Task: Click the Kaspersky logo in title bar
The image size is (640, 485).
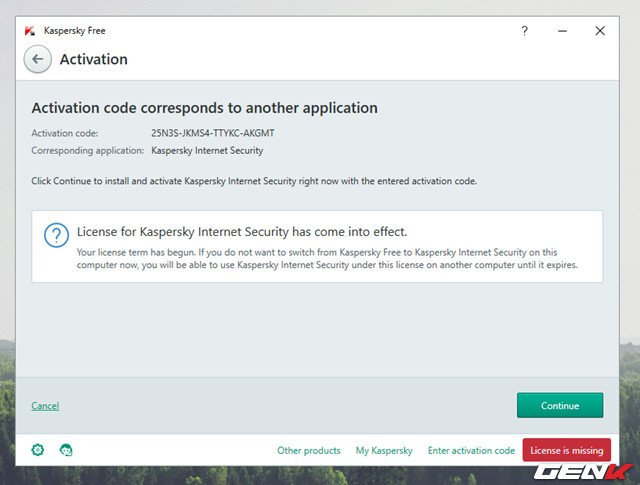Action: 30,31
